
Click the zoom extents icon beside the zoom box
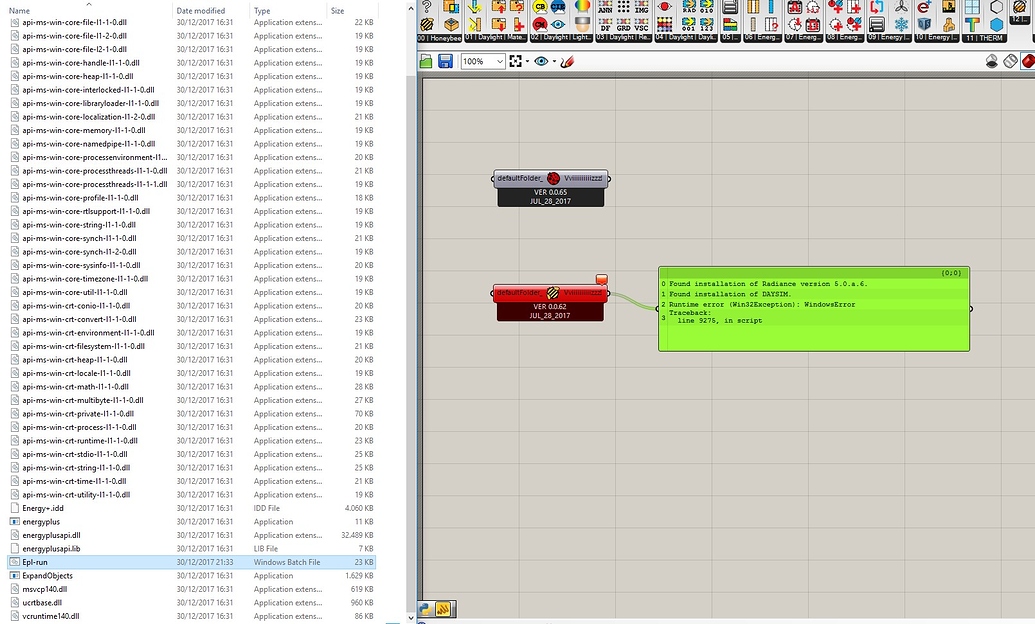click(x=517, y=61)
